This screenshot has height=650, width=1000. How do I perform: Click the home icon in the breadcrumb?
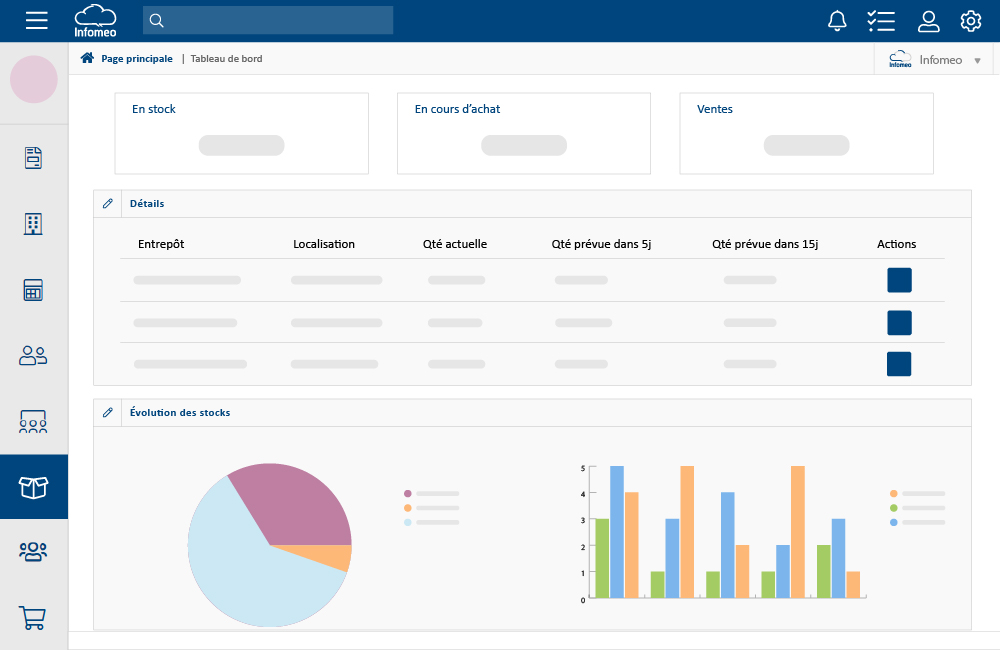[x=87, y=58]
